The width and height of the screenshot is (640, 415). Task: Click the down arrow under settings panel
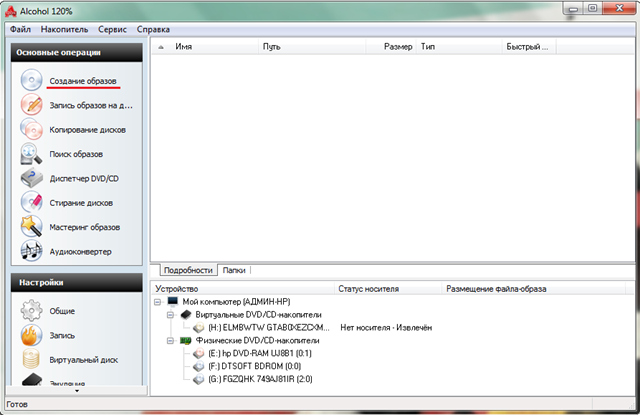(x=77, y=391)
